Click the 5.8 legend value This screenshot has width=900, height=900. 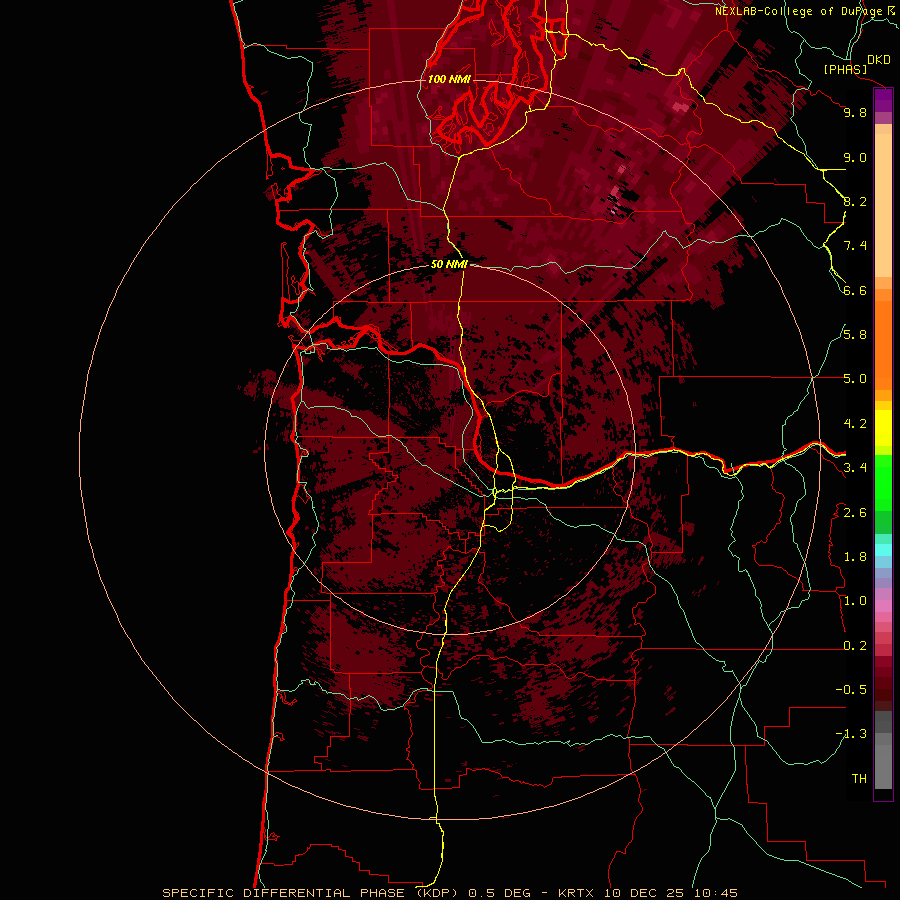(x=855, y=335)
